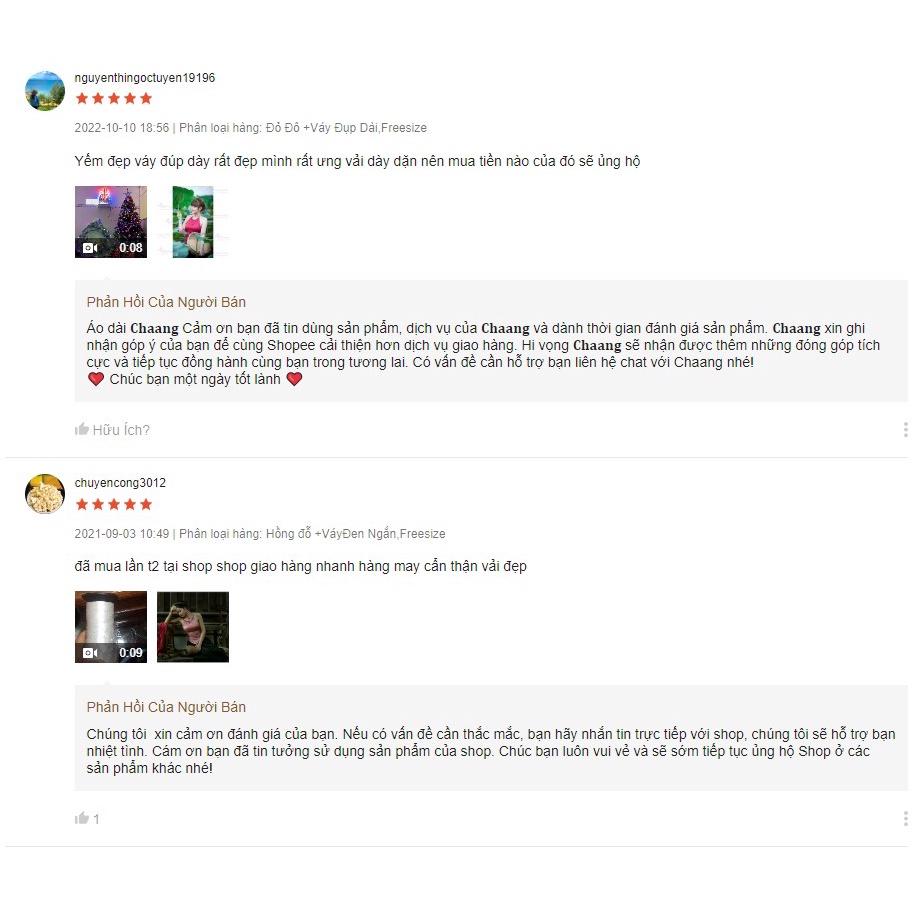Click the Hữu Ích? helpful label
The height and width of the screenshot is (915, 915).
click(x=121, y=430)
